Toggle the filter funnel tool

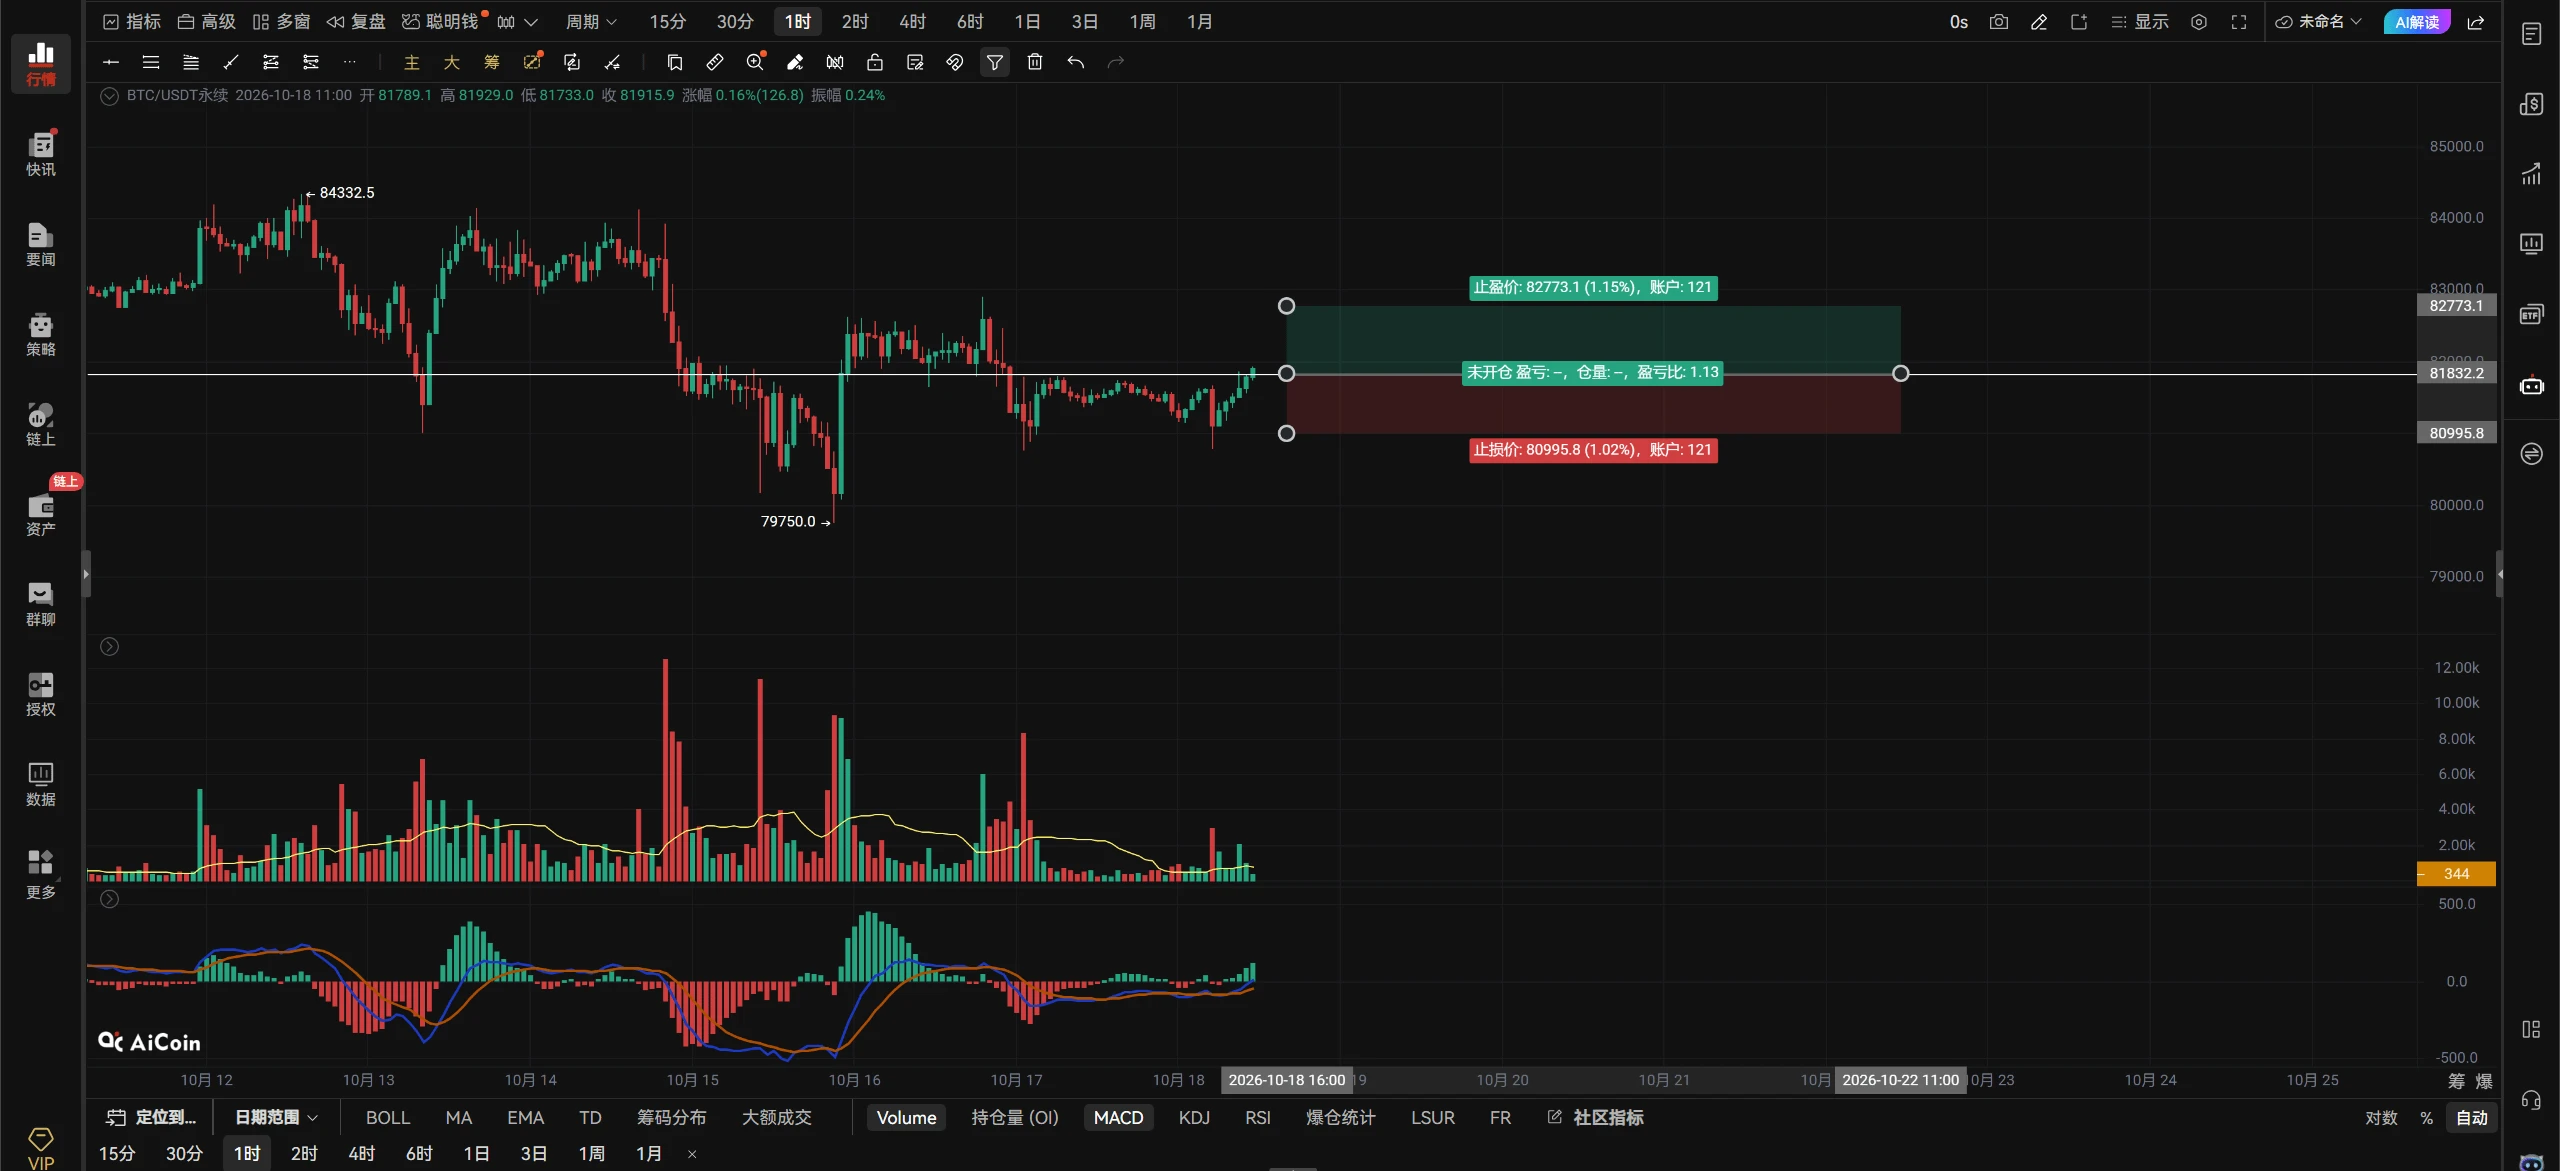(995, 62)
